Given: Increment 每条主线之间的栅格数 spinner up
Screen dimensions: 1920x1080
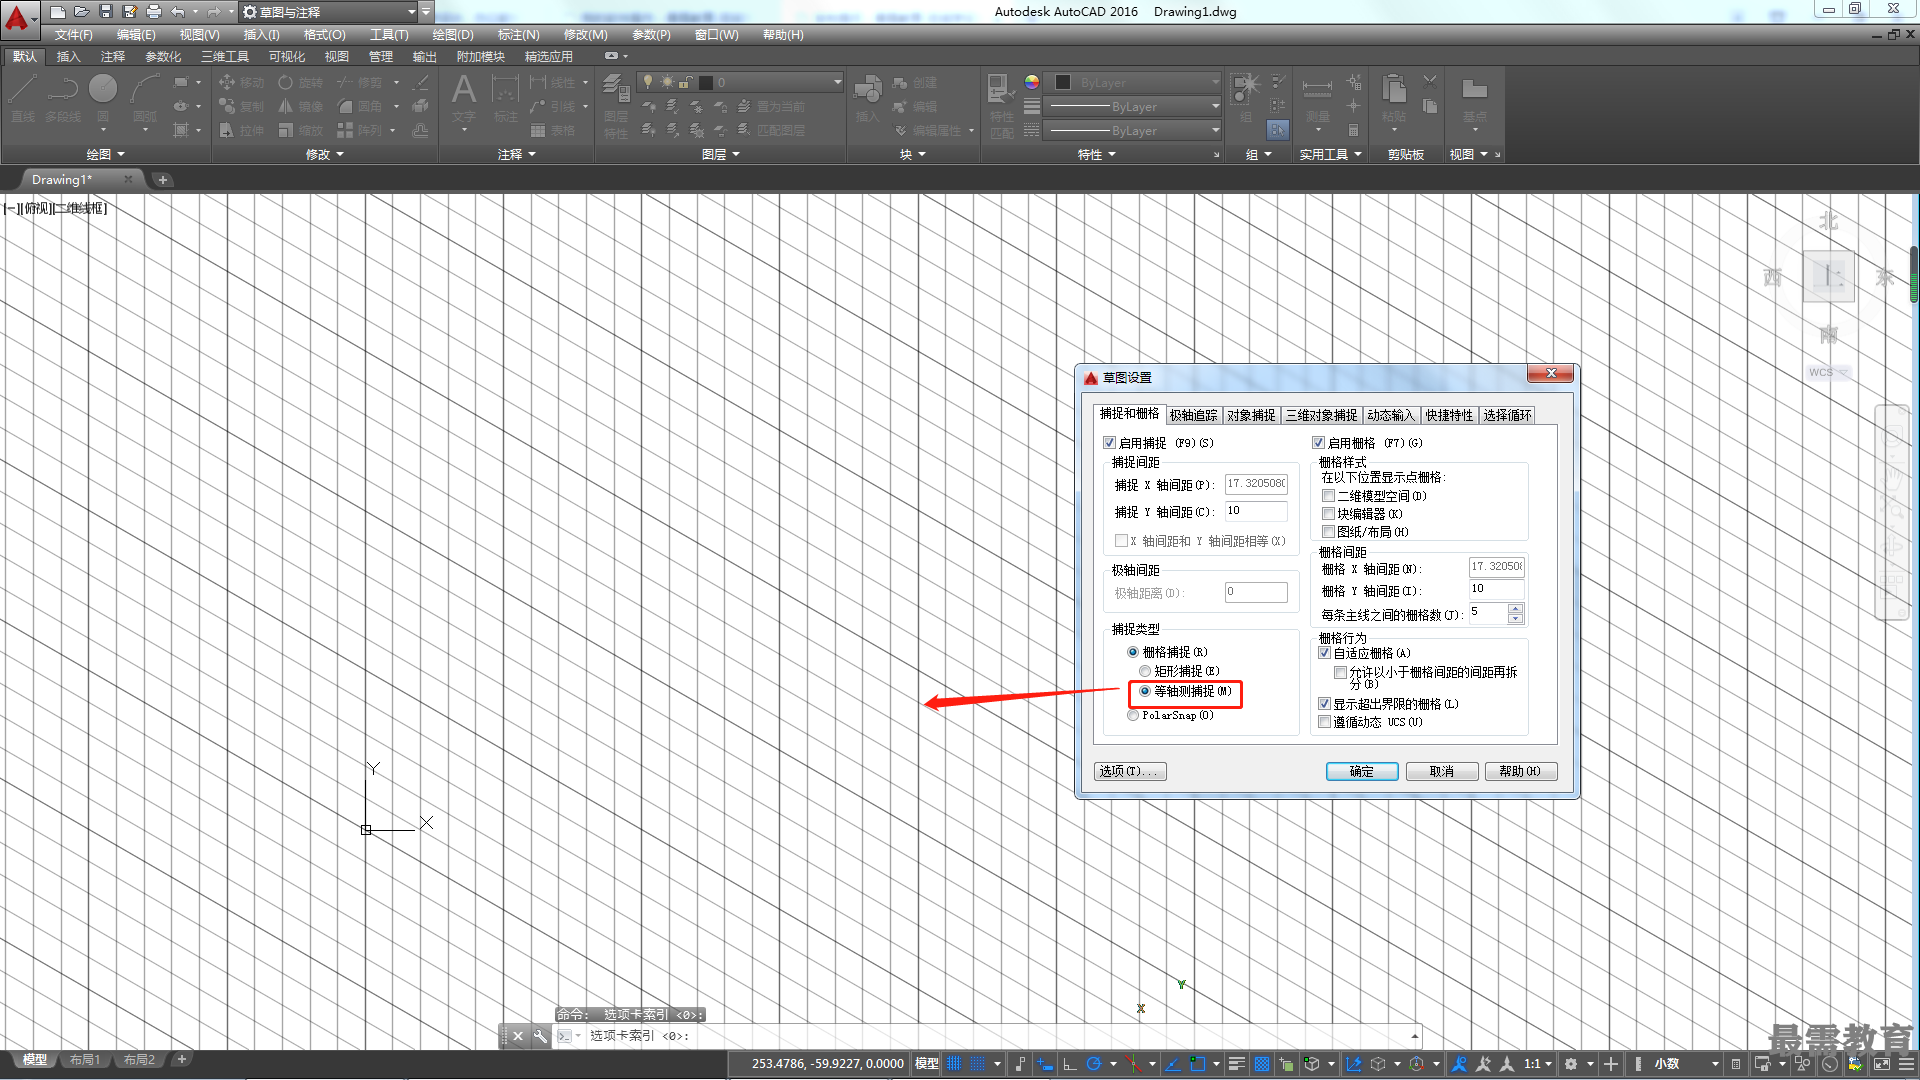Looking at the screenshot, I should [1516, 608].
